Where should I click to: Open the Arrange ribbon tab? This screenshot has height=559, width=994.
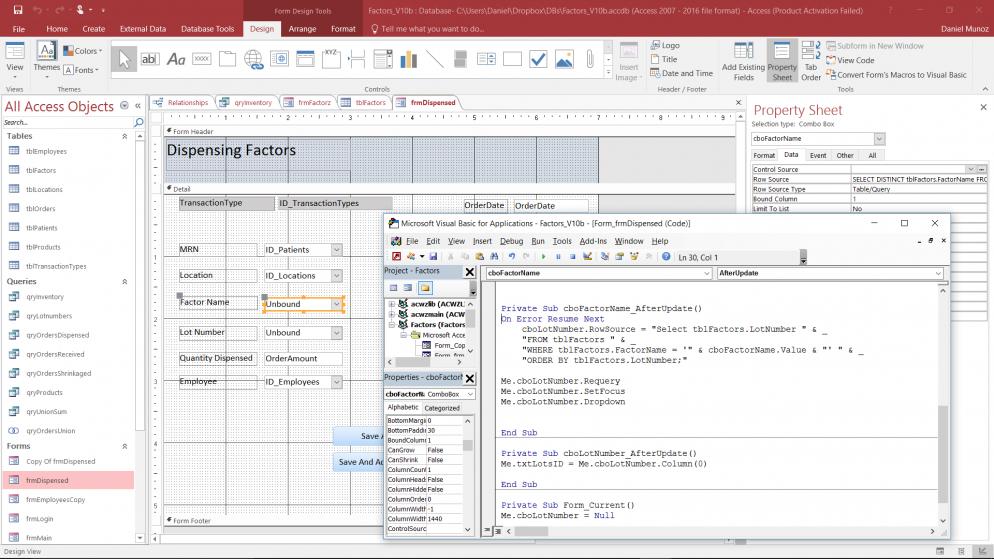click(x=302, y=29)
